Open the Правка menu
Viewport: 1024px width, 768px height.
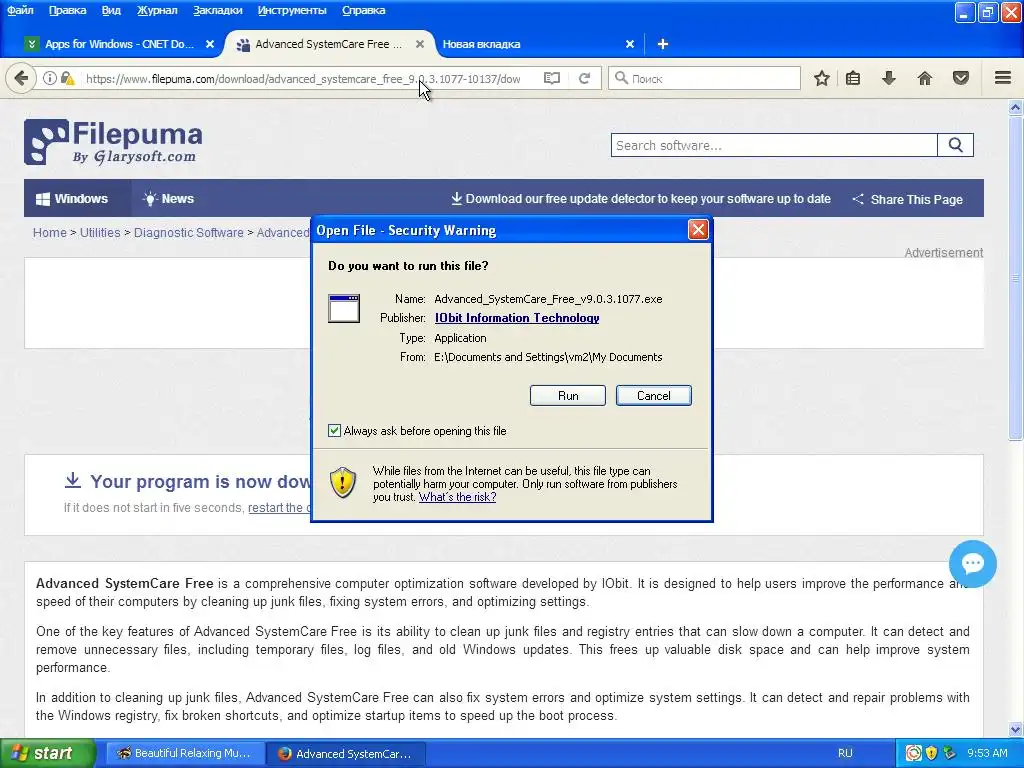[67, 10]
